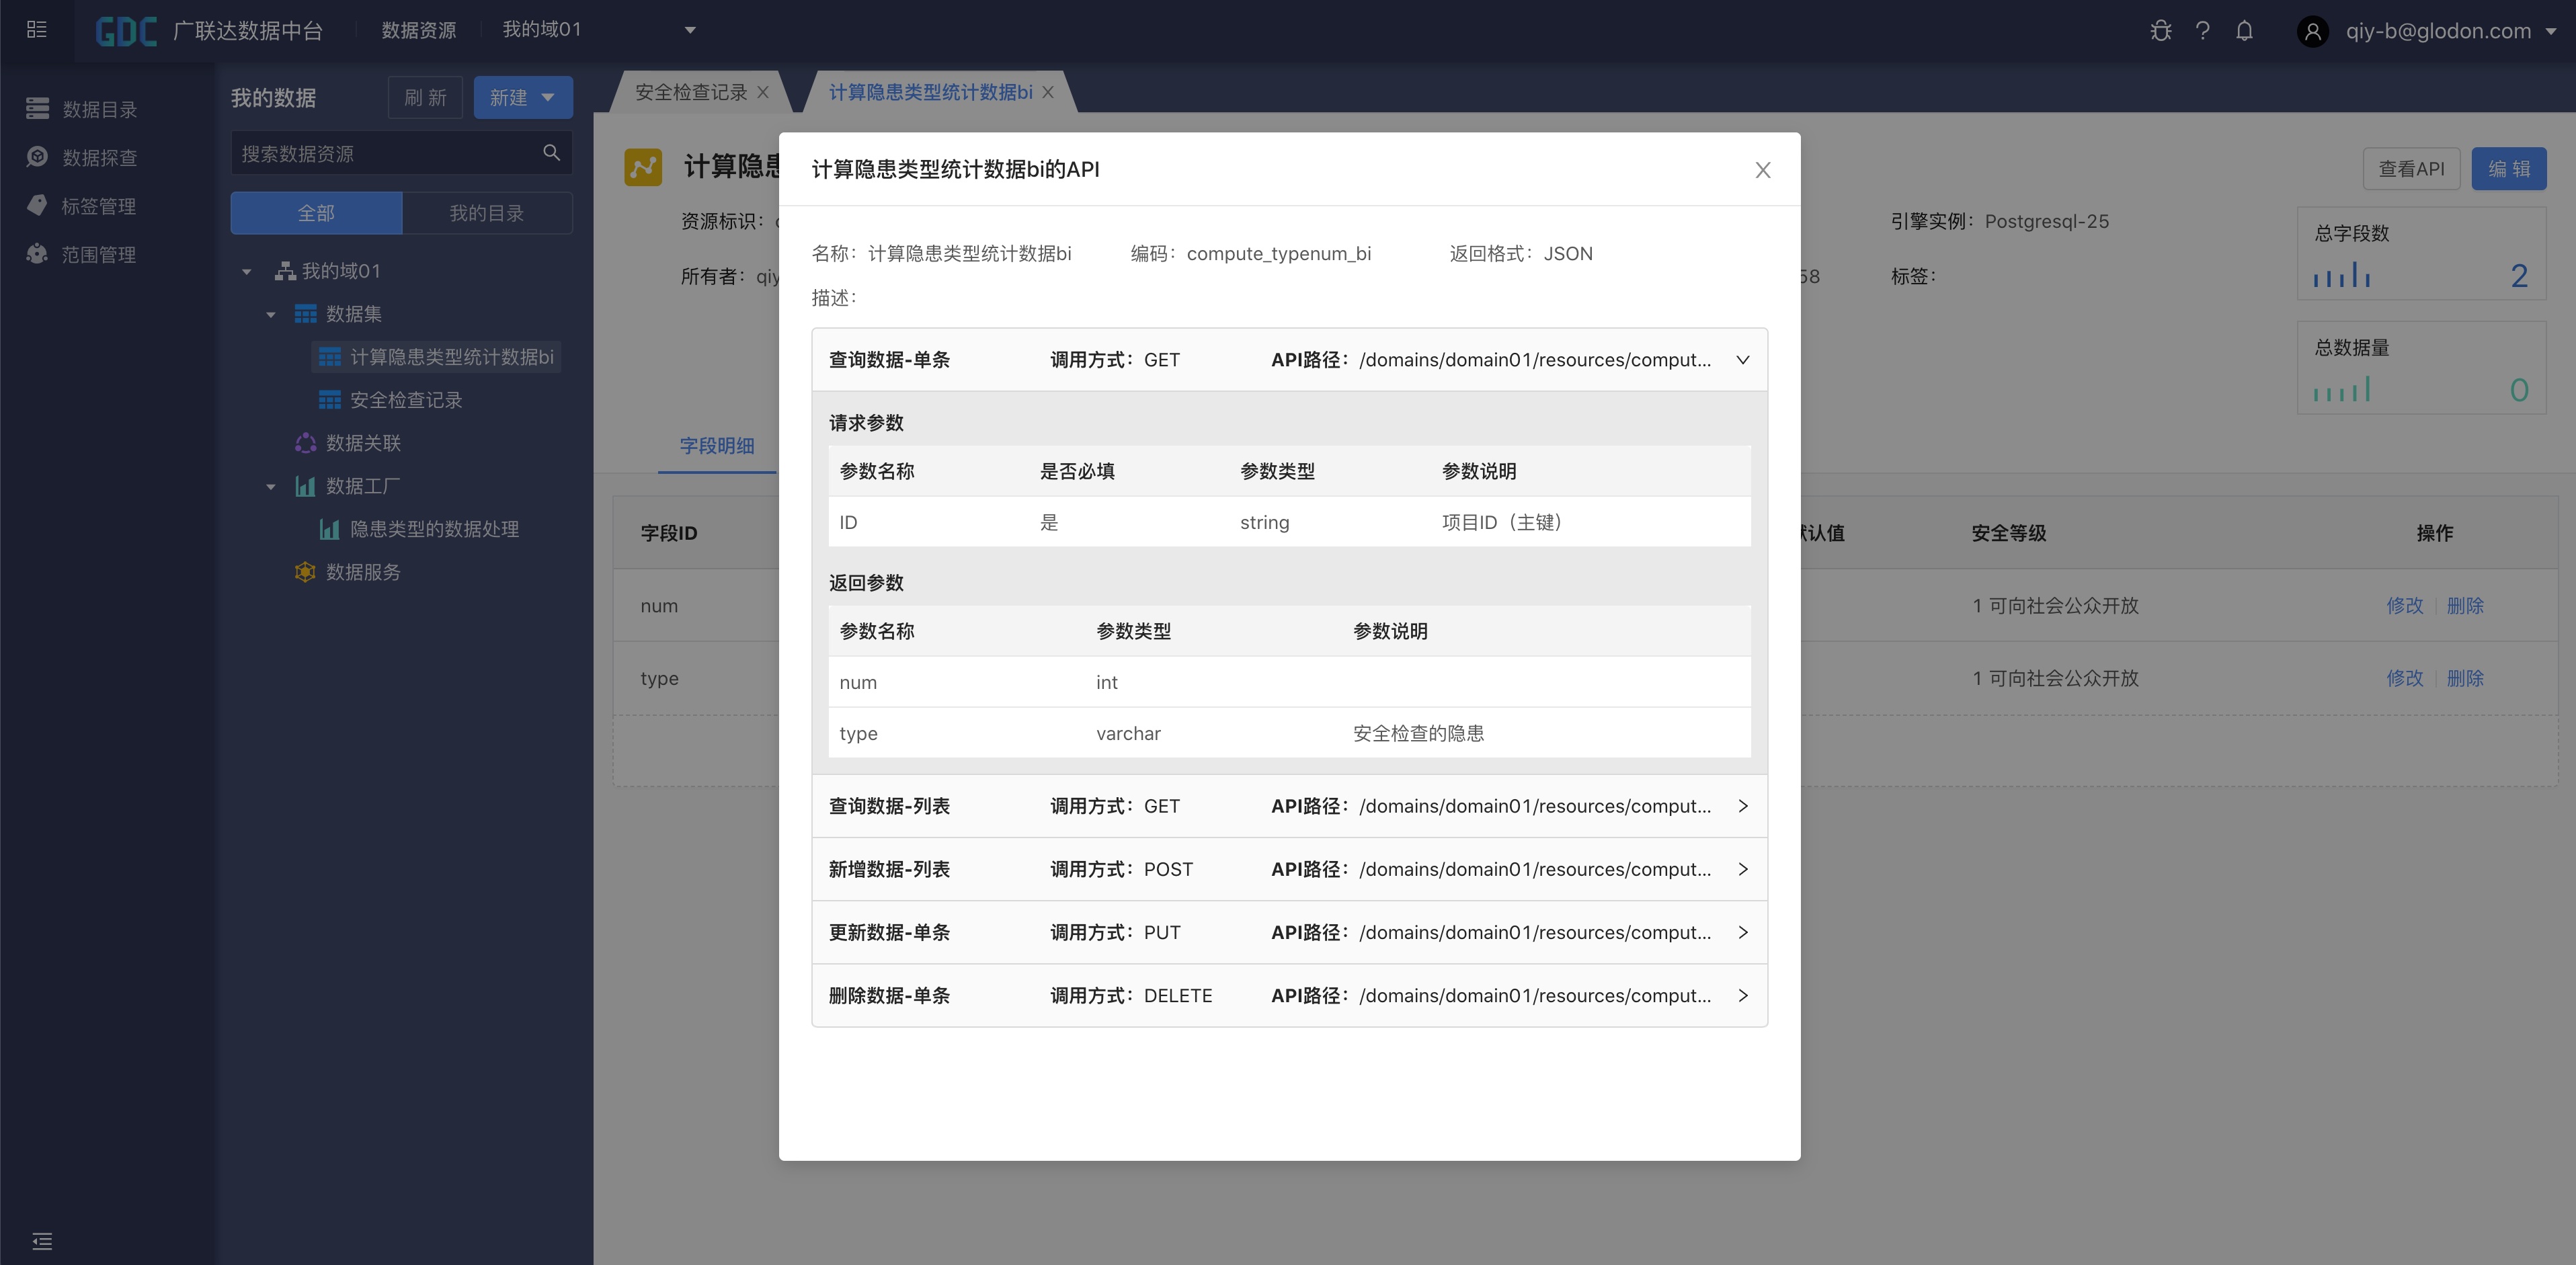
Task: Collapse the 查询数据-单条 API section
Action: click(1742, 360)
